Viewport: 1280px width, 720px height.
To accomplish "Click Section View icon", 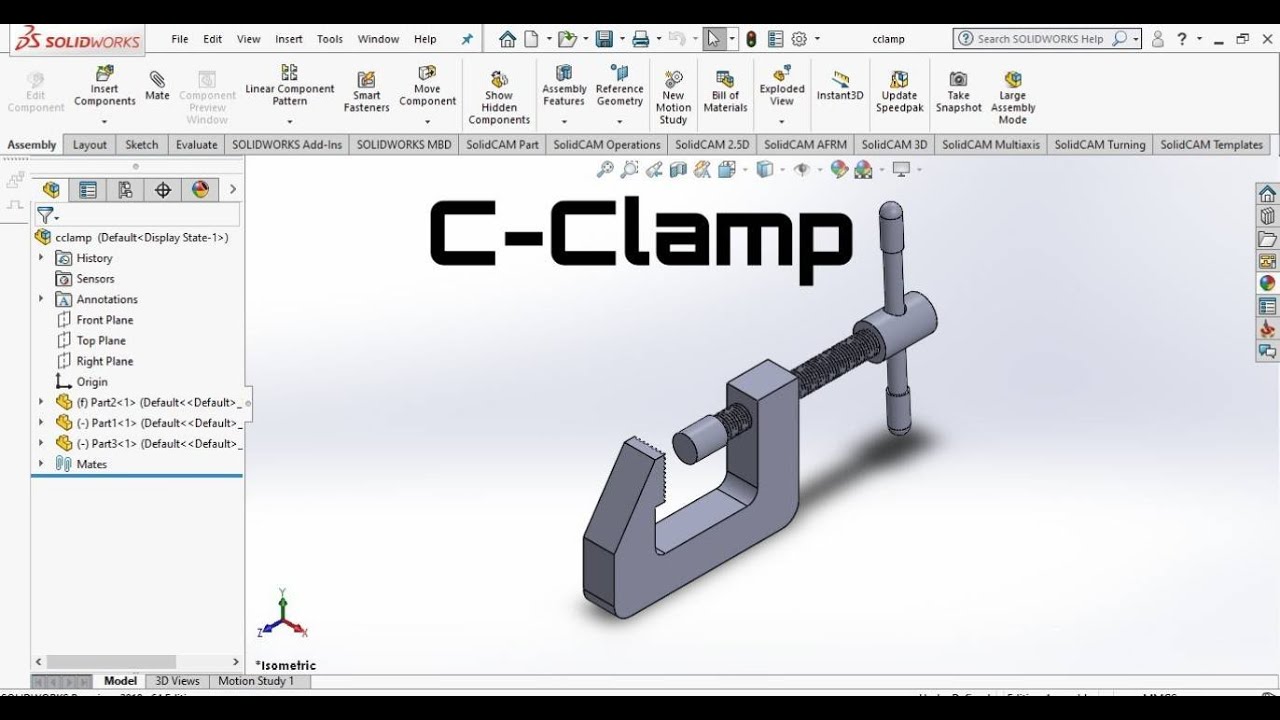I will [678, 170].
